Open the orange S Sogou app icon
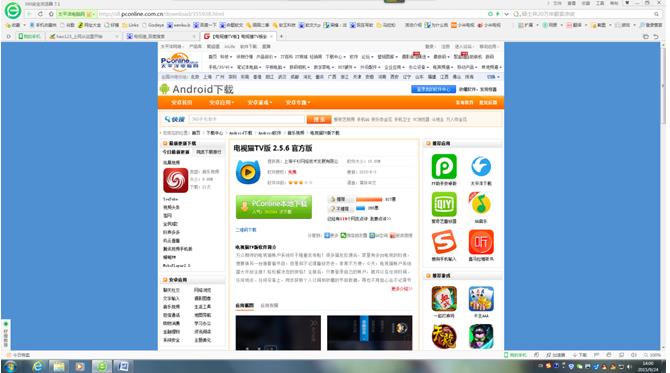Viewport: 670px width, 373px height. [444, 242]
